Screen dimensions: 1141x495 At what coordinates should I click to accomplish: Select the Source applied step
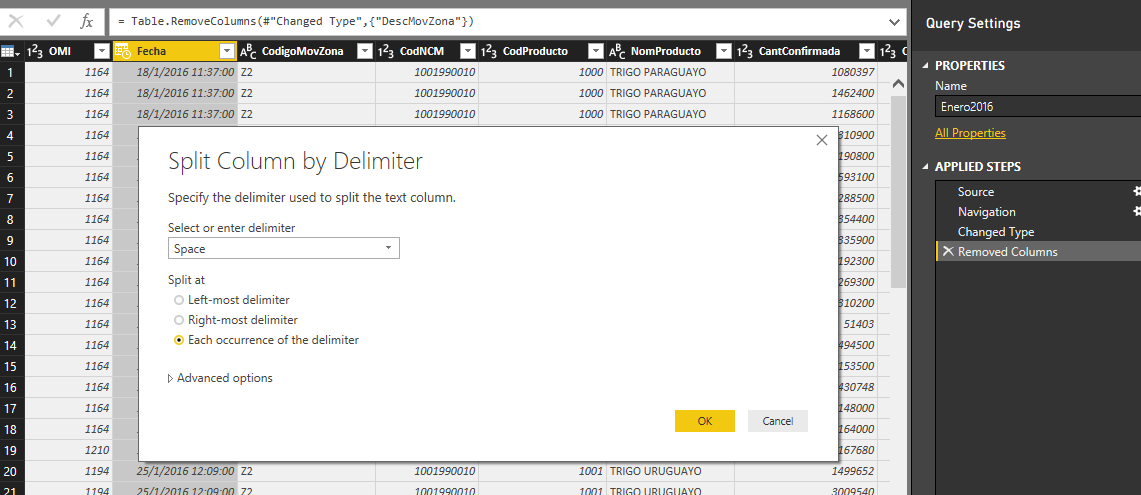coord(975,191)
